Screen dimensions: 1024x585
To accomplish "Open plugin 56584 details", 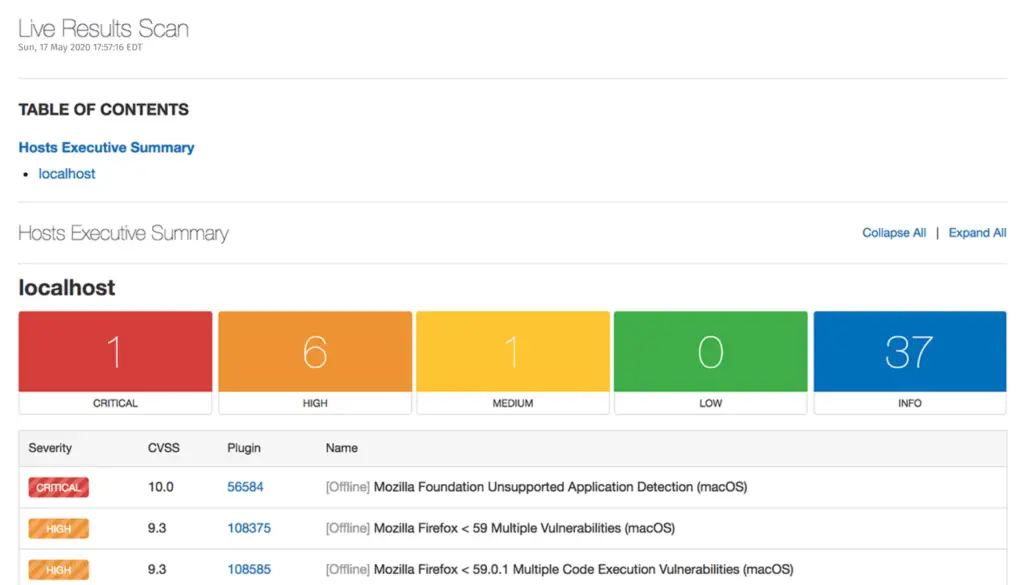I will click(244, 487).
